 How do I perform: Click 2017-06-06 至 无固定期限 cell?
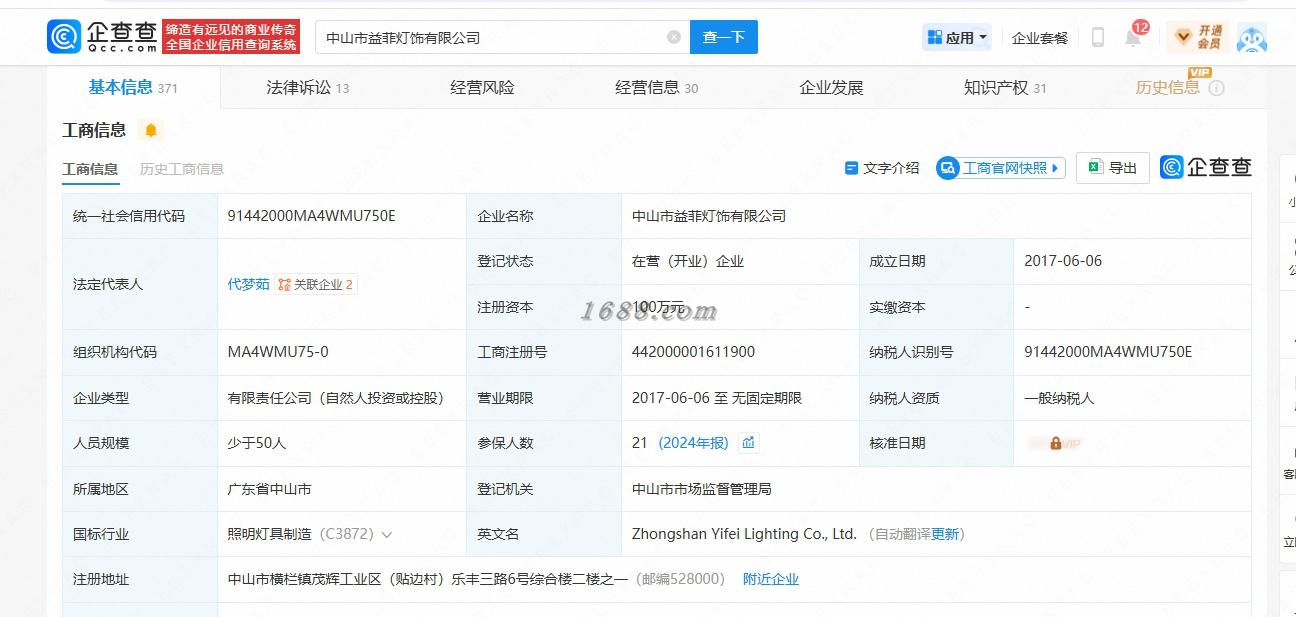coord(717,398)
